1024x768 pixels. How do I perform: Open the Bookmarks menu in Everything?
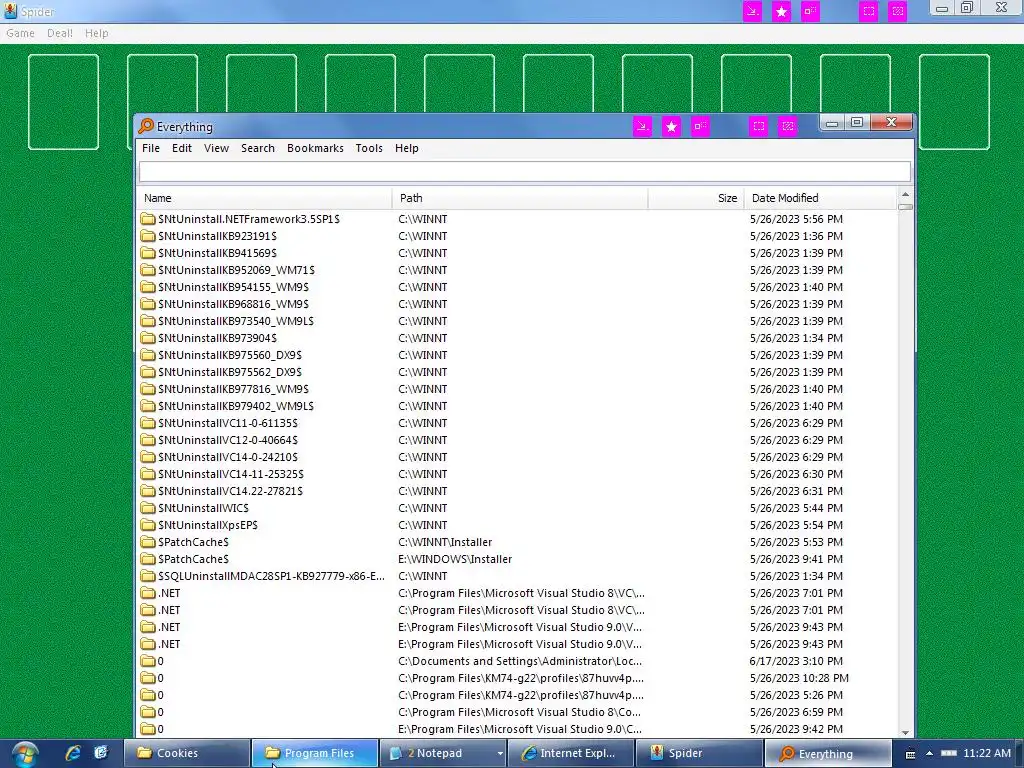(x=315, y=148)
